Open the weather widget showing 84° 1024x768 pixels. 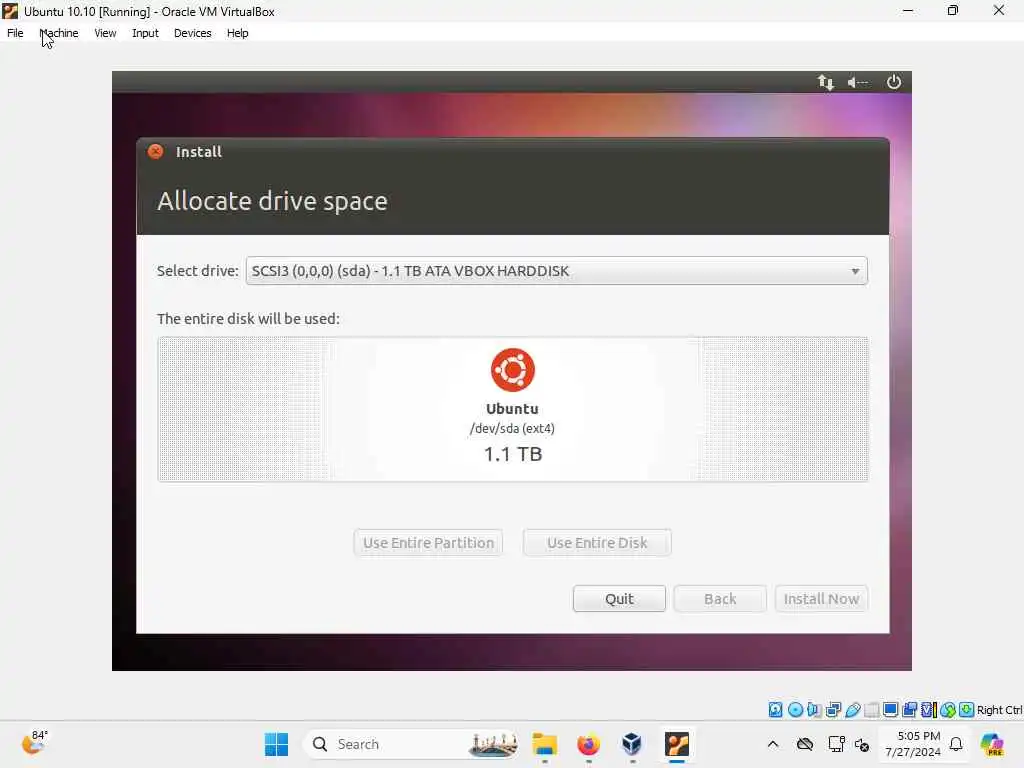click(34, 743)
